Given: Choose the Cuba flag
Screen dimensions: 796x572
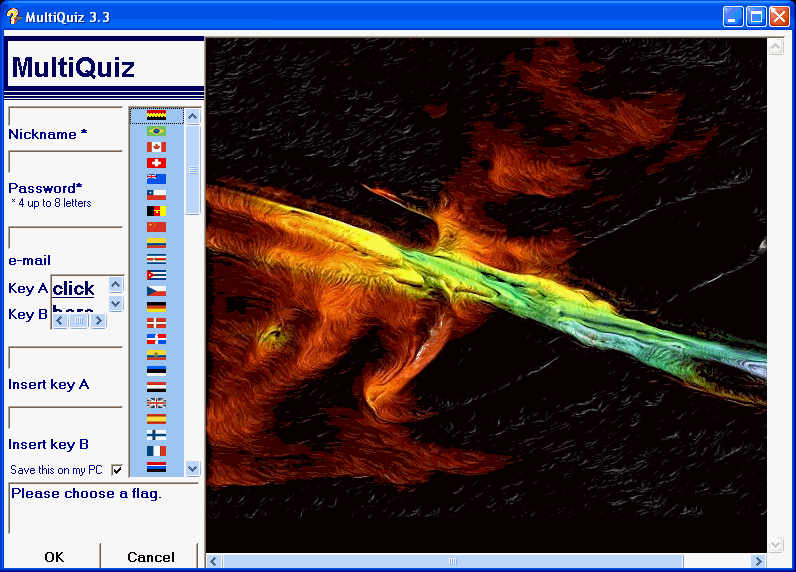Looking at the screenshot, I should coord(156,275).
